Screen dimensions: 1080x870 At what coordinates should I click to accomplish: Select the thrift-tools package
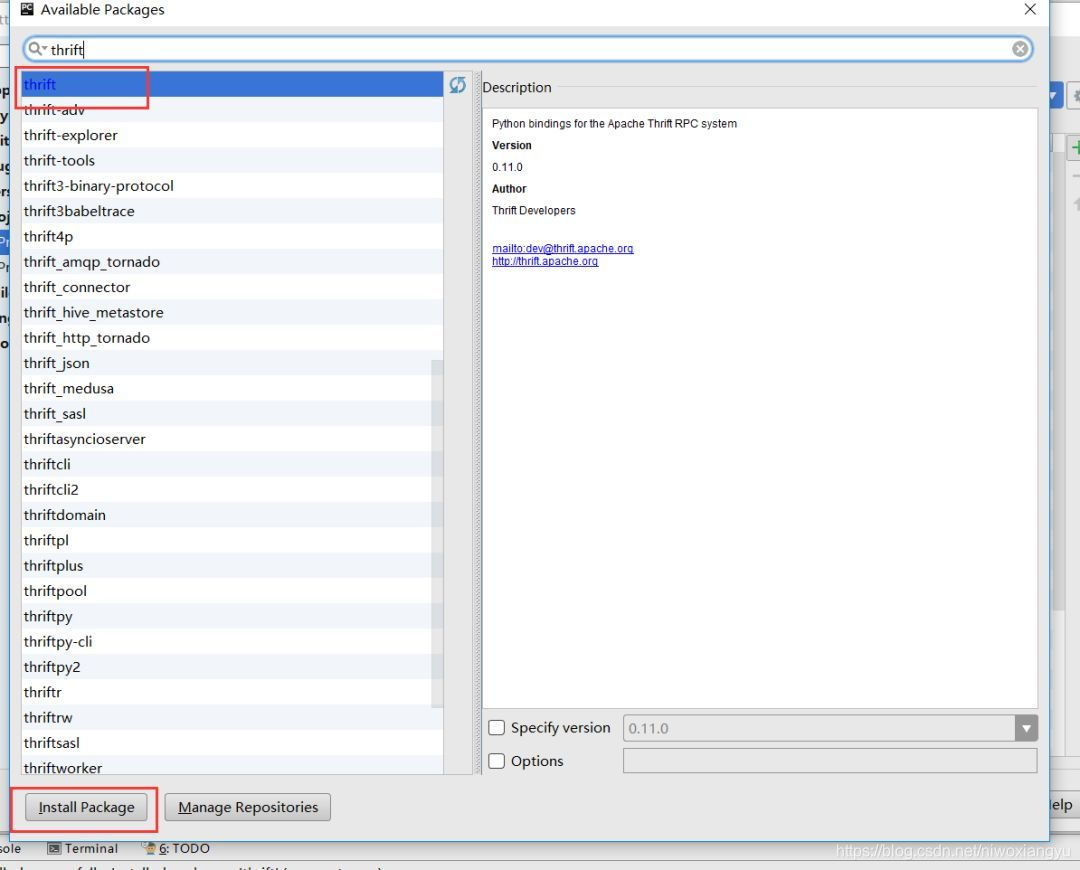click(232, 160)
